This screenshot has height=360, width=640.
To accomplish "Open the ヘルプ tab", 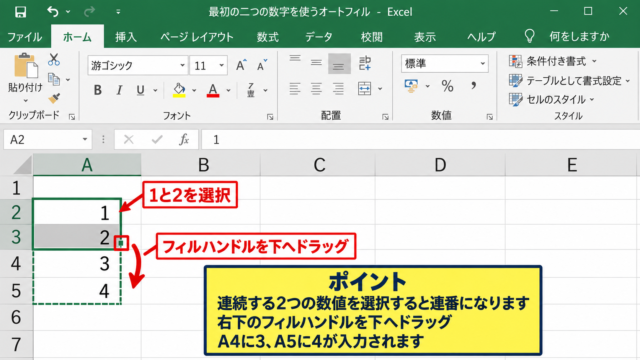I will coord(481,37).
